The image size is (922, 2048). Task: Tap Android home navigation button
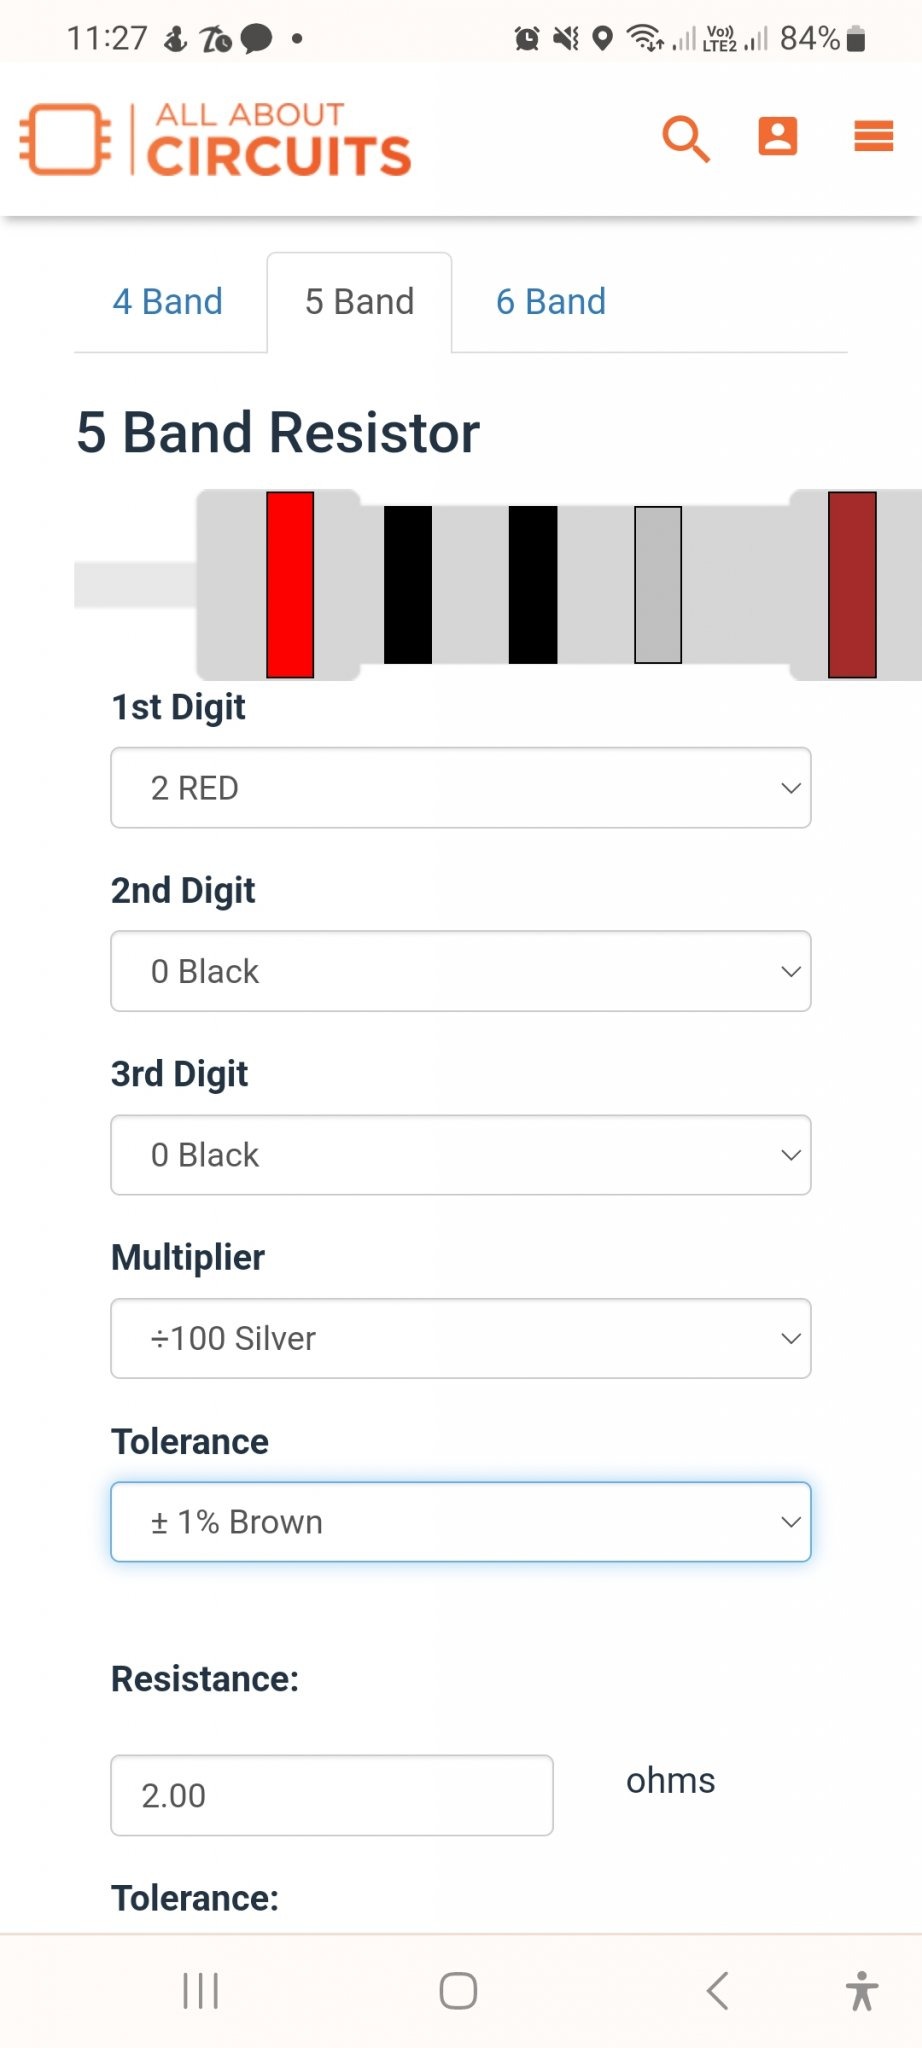click(x=458, y=1990)
